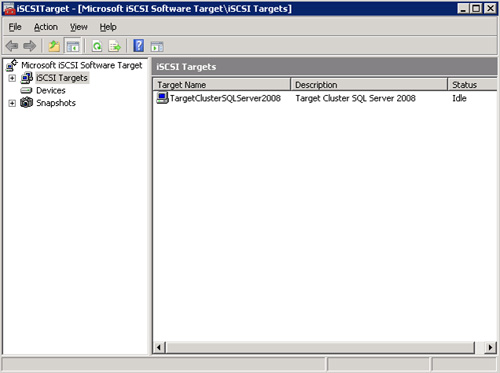Click the Devices disk icon in tree
Screen dimensions: 500x373
pos(26,90)
